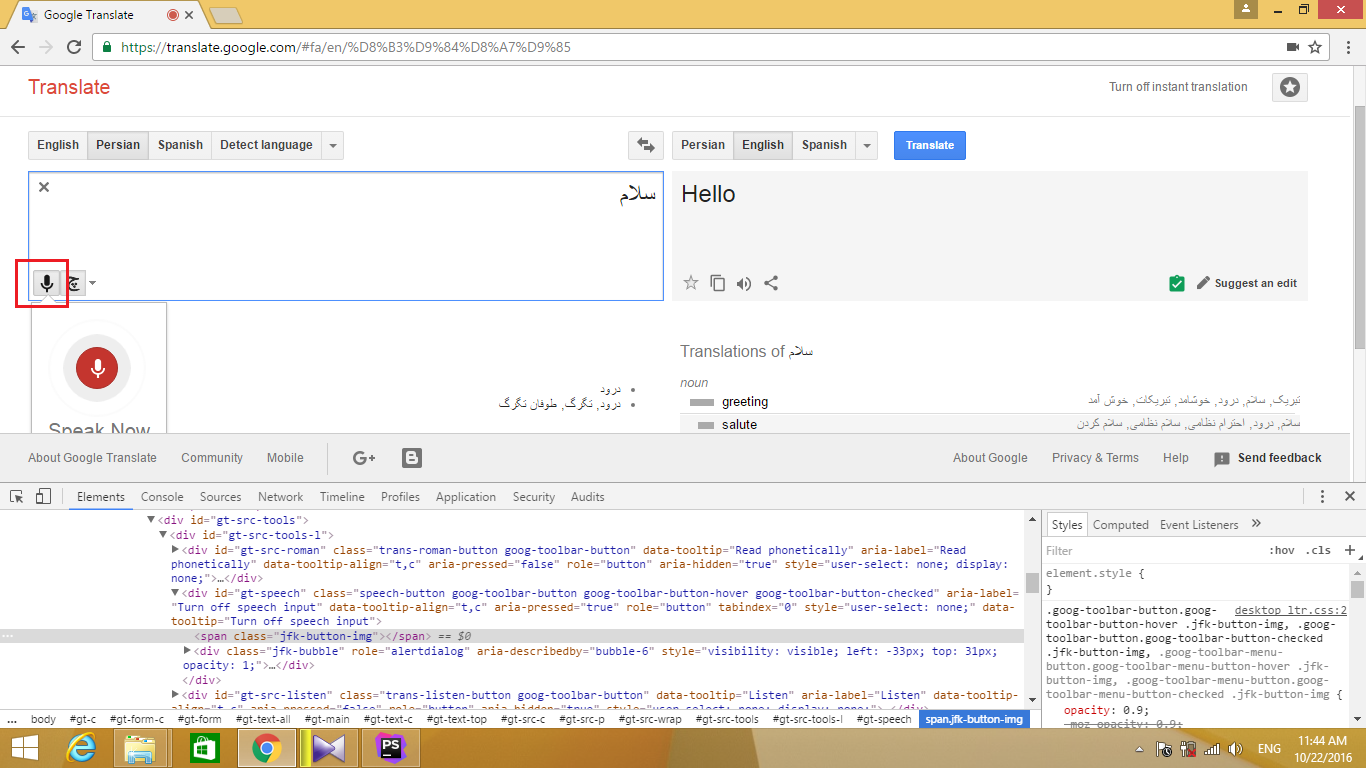Viewport: 1366px width, 768px height.
Task: Open Internet Explorer from the taskbar
Action: click(x=80, y=748)
